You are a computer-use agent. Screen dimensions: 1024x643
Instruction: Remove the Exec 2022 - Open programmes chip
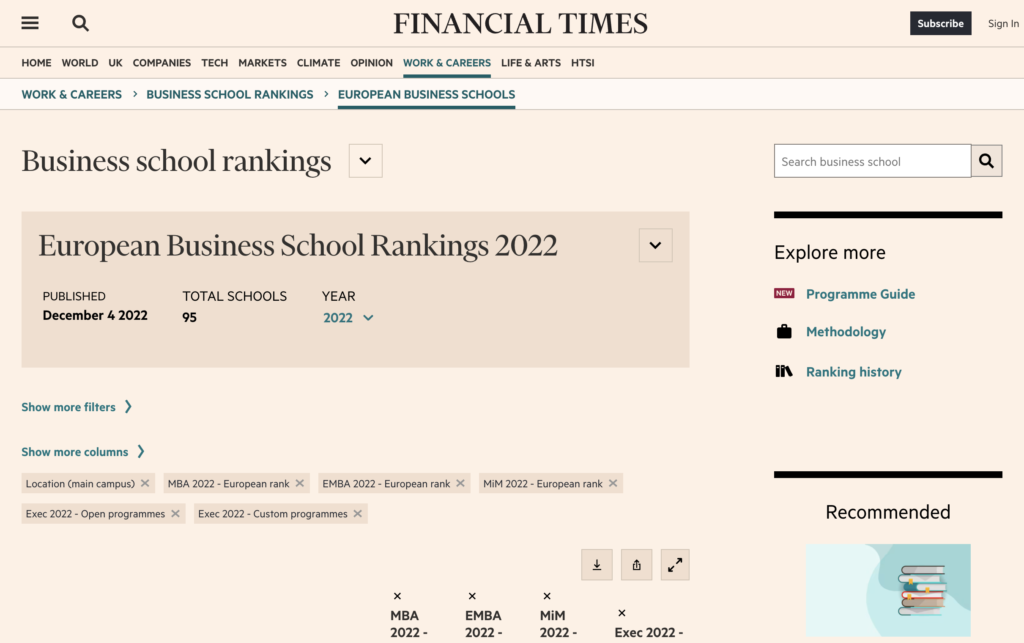[175, 514]
